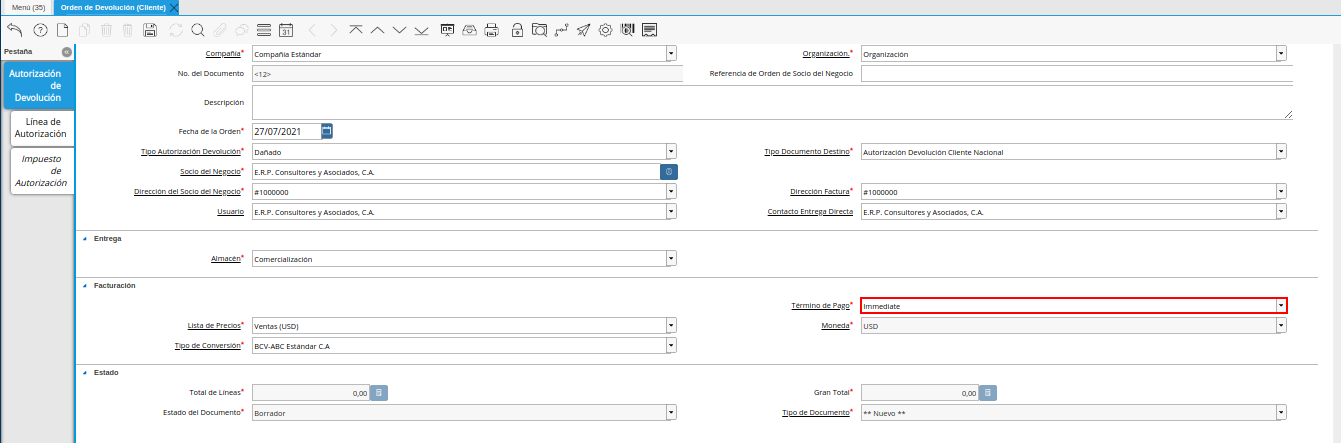The height and width of the screenshot is (443, 1341).
Task: Click the magnifier find record icon
Action: (198, 30)
